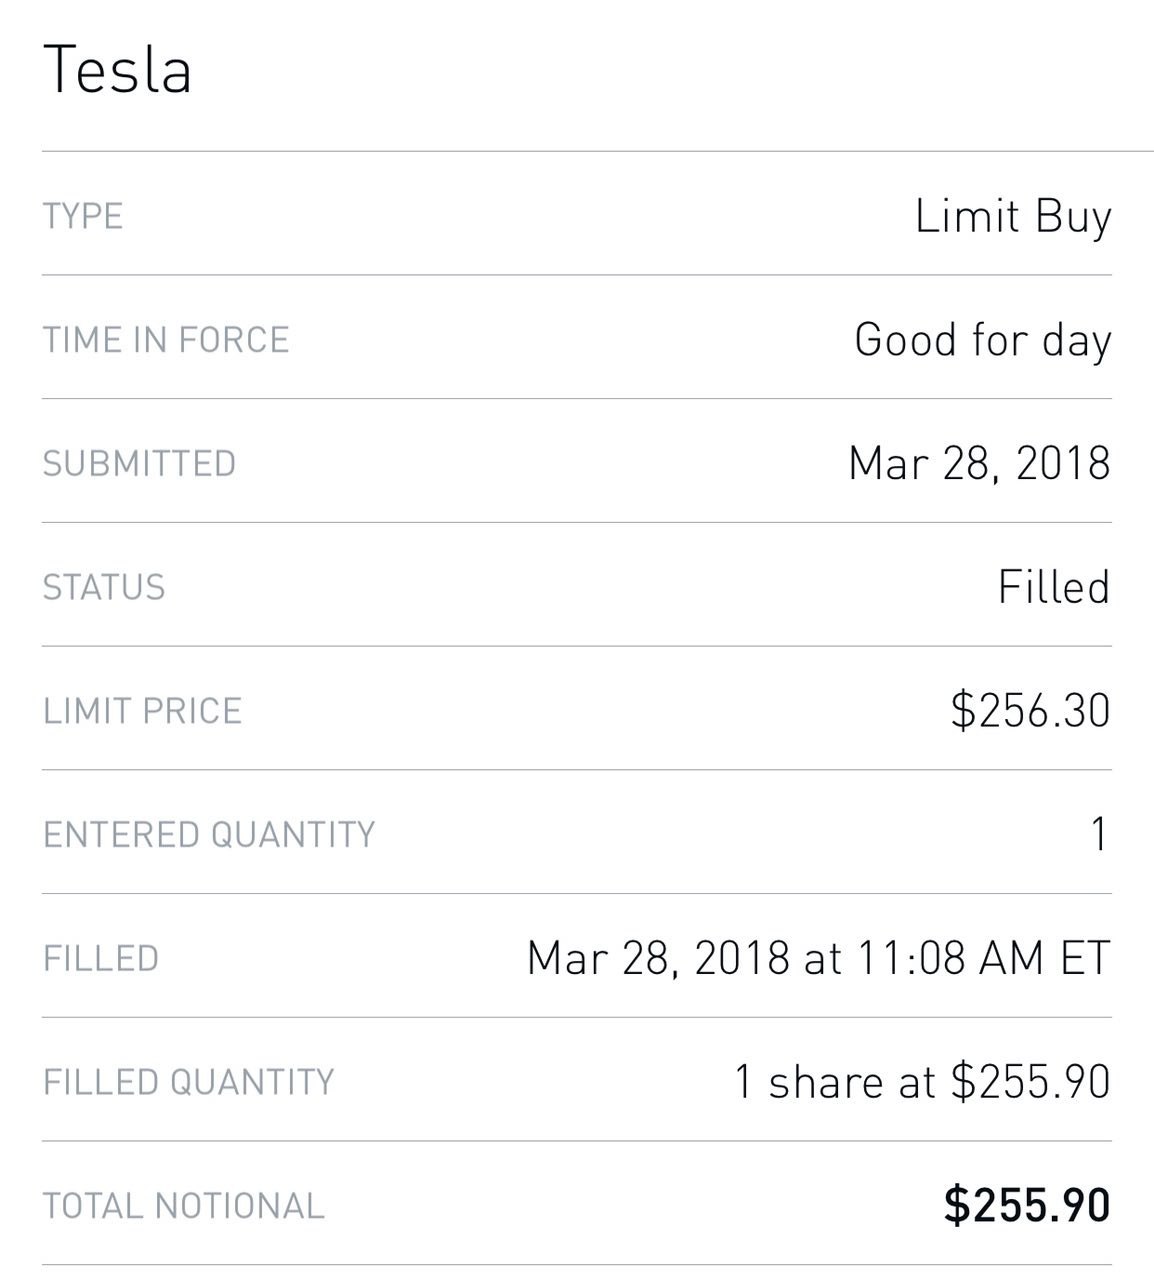Click the 1 share at $255.90 text
The width and height of the screenshot is (1154, 1280).
point(922,1082)
